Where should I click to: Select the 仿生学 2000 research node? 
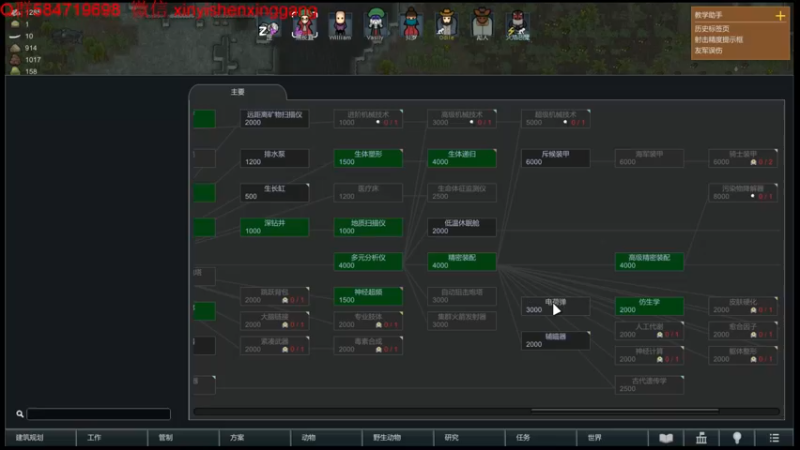pyautogui.click(x=649, y=306)
